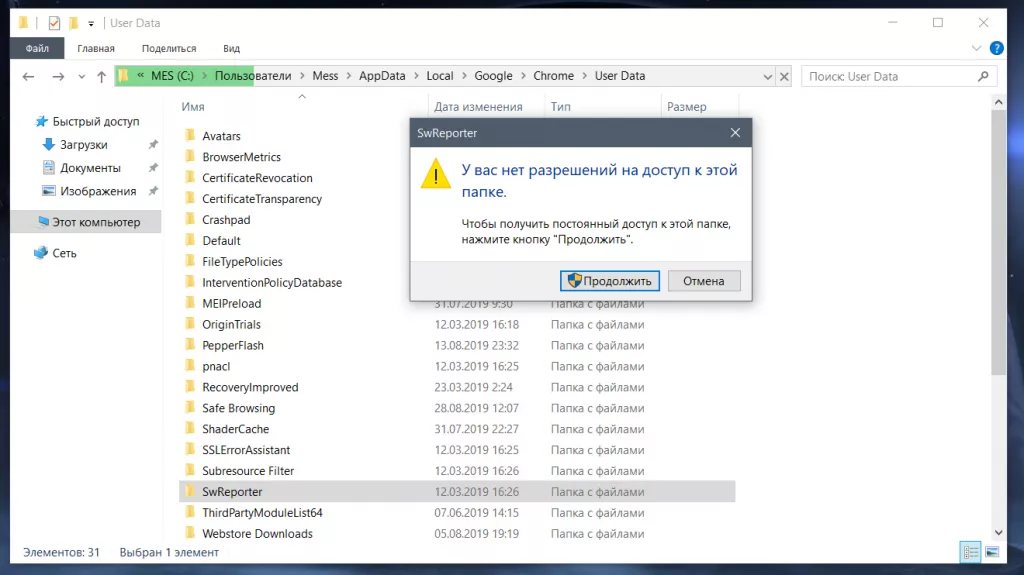Select the Default folder icon

coord(190,240)
